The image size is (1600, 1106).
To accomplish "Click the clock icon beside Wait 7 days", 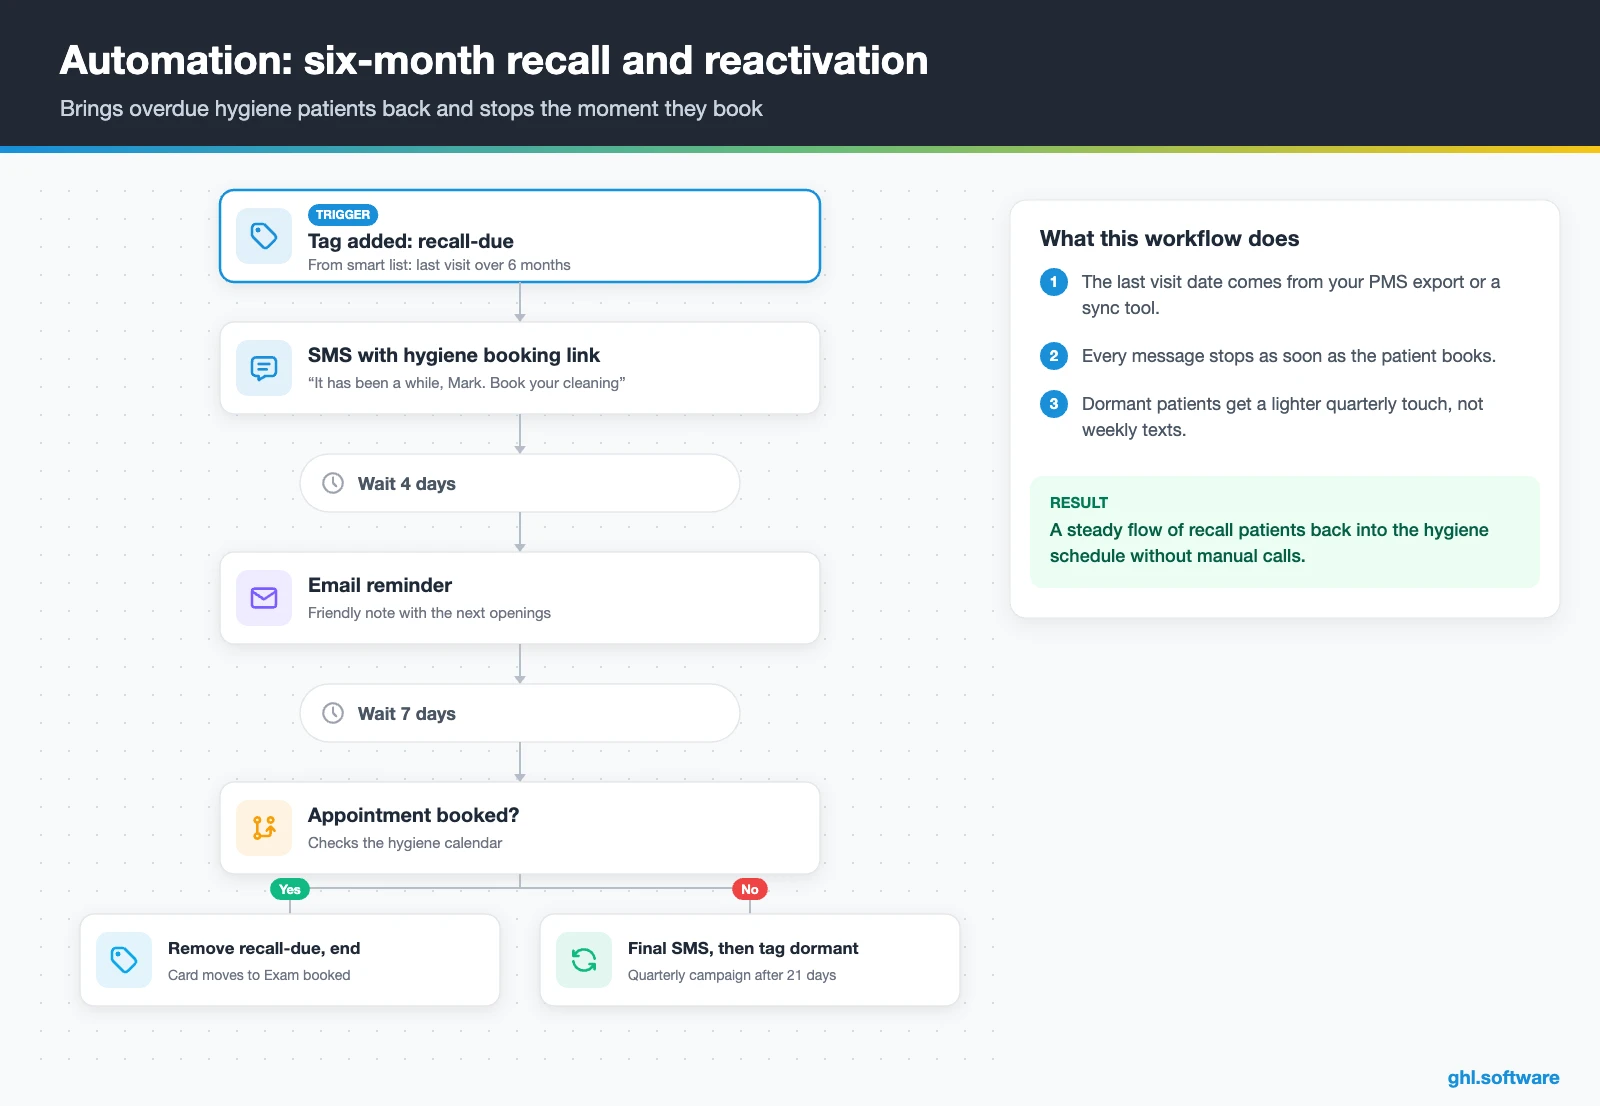I will (333, 713).
